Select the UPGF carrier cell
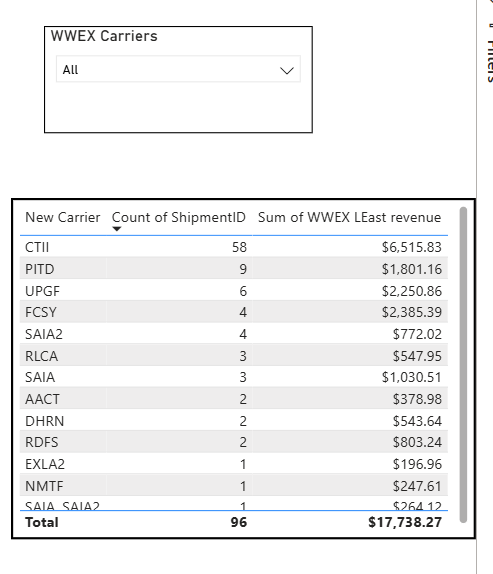 pyautogui.click(x=42, y=291)
